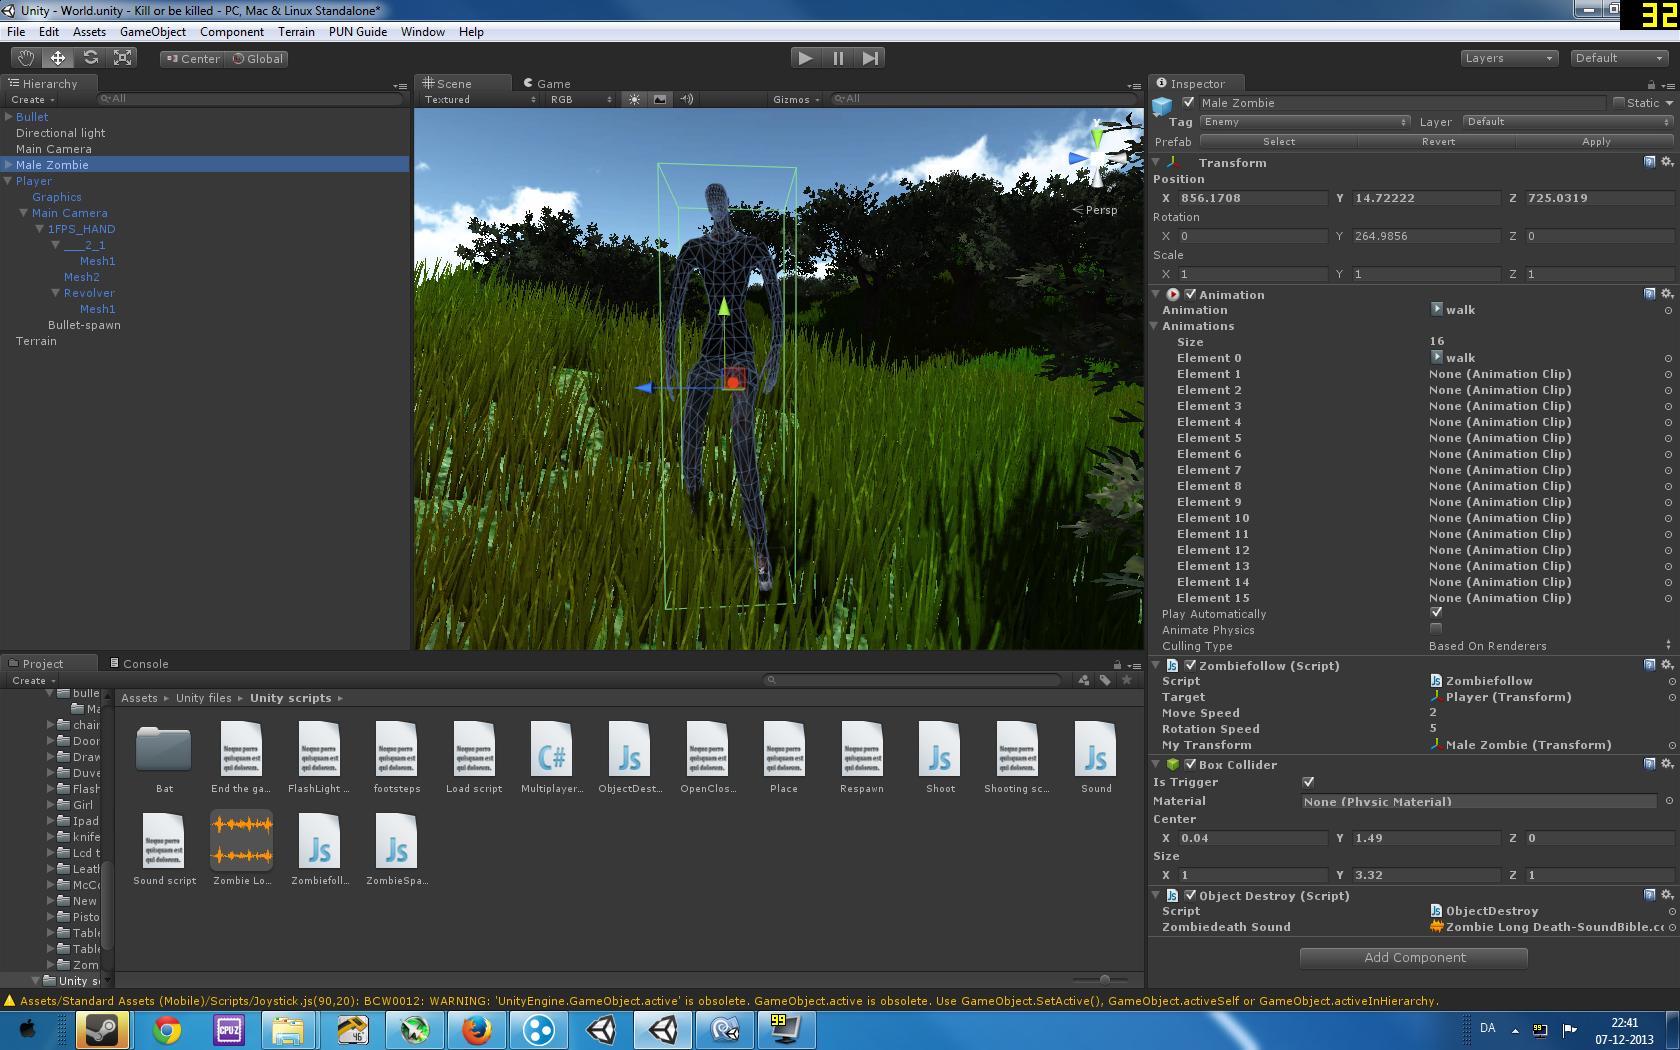Toggle scene lighting sun icon
The height and width of the screenshot is (1050, 1680).
coord(634,99)
